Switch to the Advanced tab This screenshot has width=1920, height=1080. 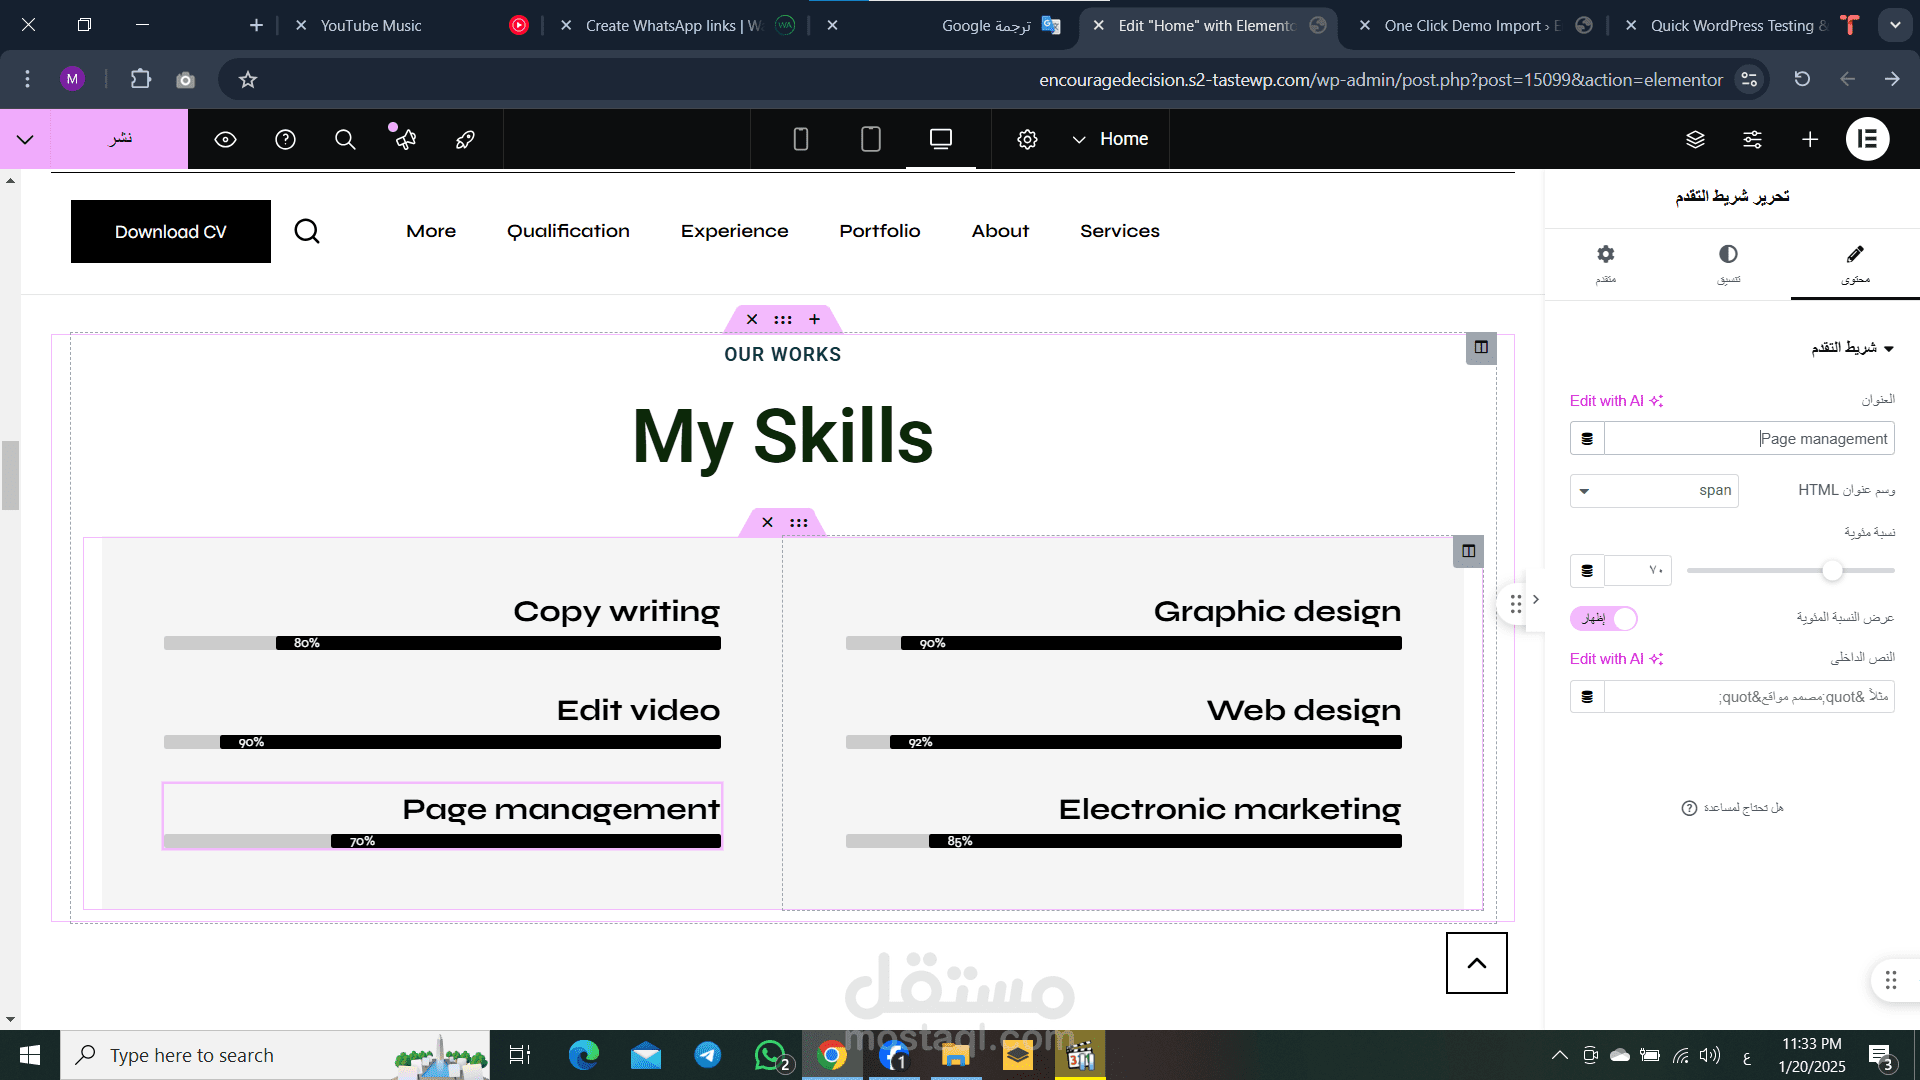click(x=1605, y=263)
